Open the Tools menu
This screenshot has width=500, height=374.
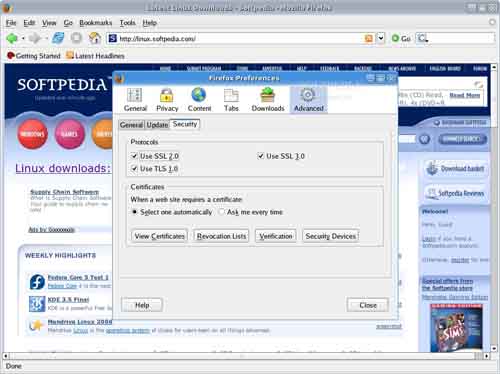coord(127,23)
